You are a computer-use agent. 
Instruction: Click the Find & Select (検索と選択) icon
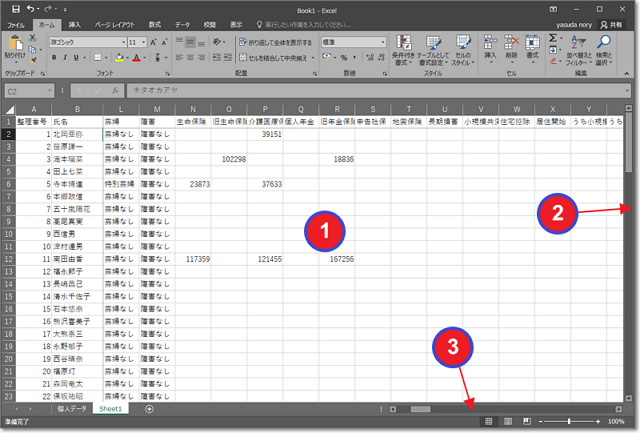click(x=604, y=48)
